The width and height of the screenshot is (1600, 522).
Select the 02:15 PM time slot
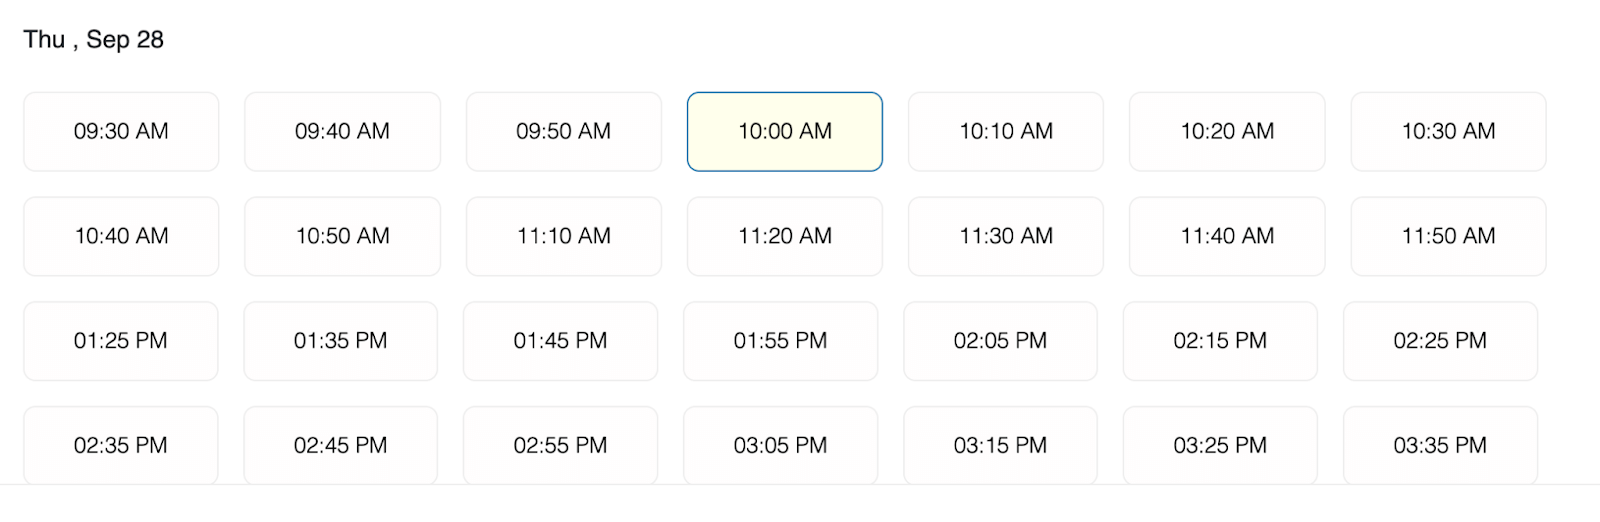(x=1220, y=341)
